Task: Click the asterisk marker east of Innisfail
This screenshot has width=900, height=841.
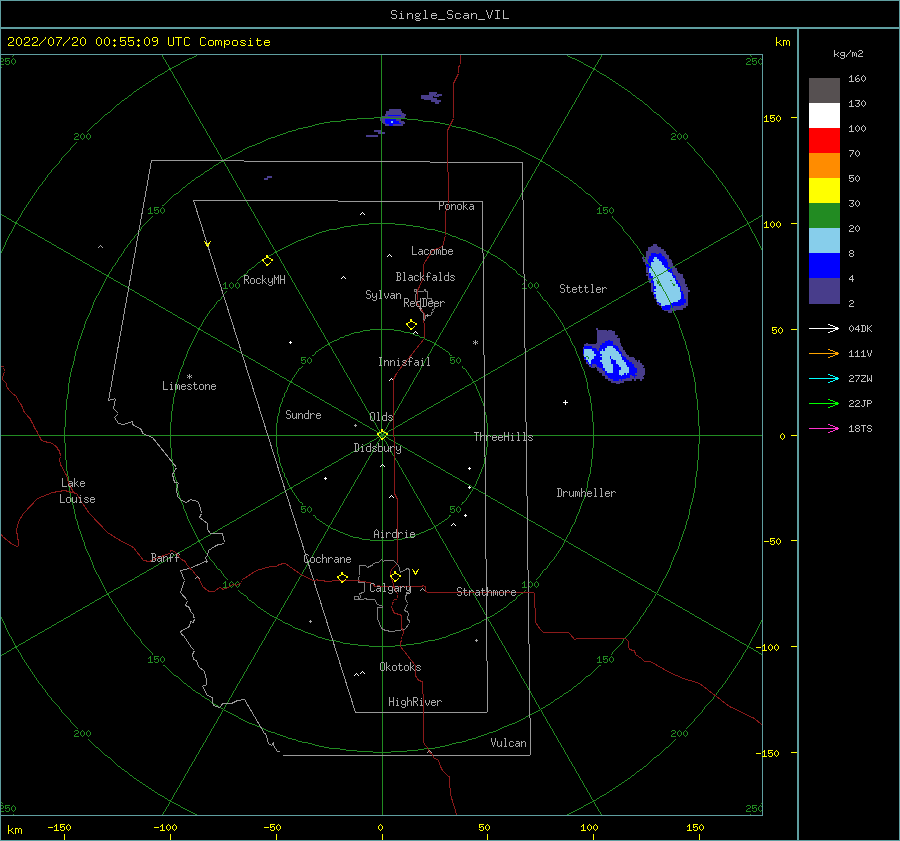Action: tap(475, 343)
